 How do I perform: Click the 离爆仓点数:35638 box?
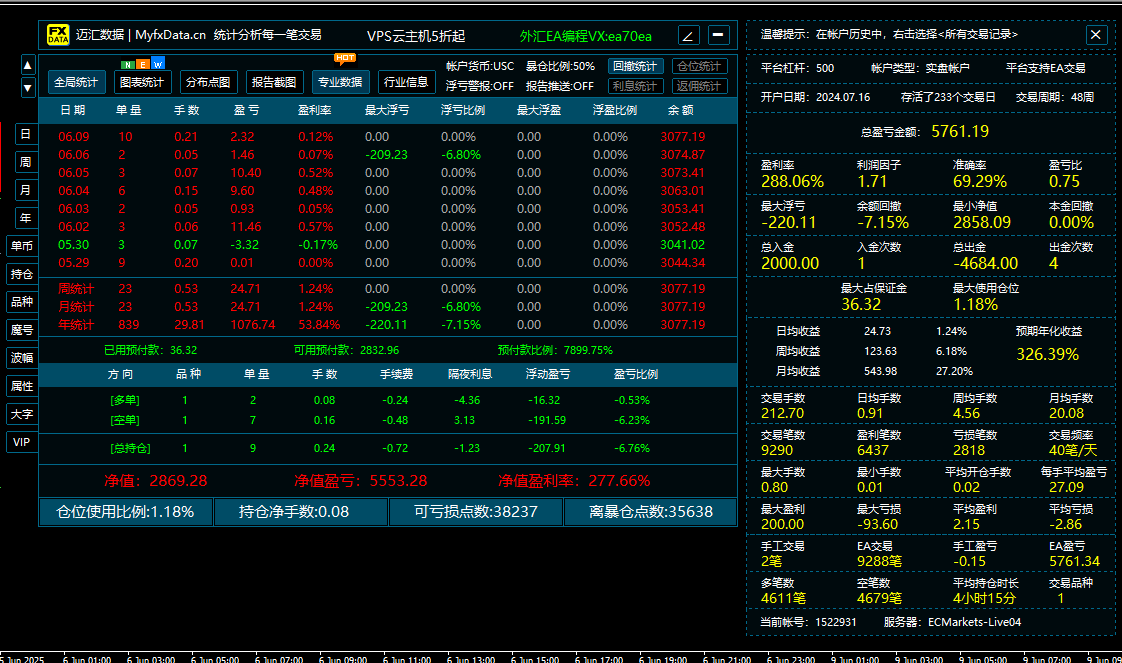click(x=650, y=512)
